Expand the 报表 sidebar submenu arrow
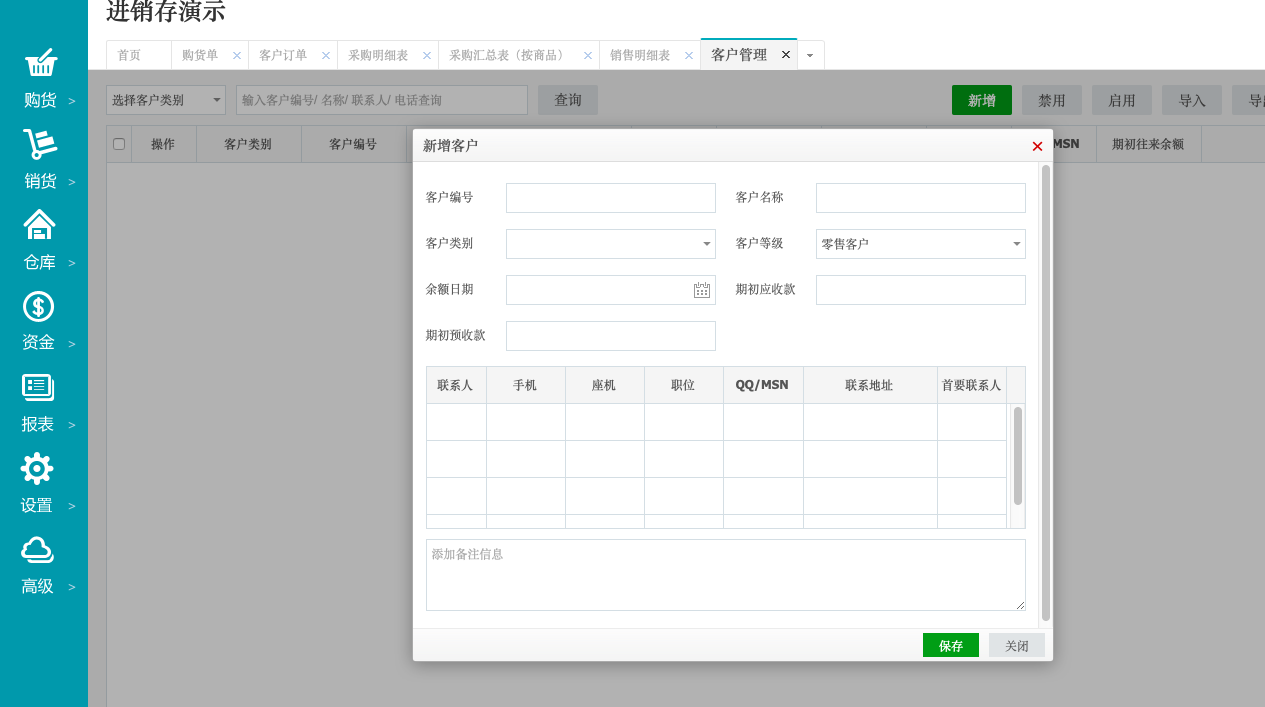The image size is (1265, 707). tap(72, 425)
